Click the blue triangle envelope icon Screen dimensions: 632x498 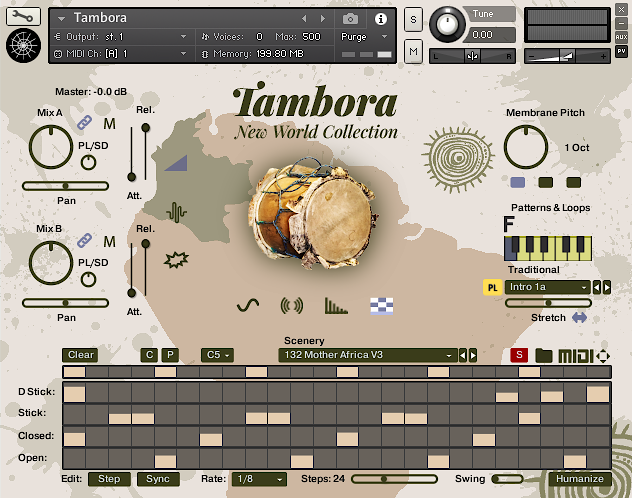coord(177,163)
